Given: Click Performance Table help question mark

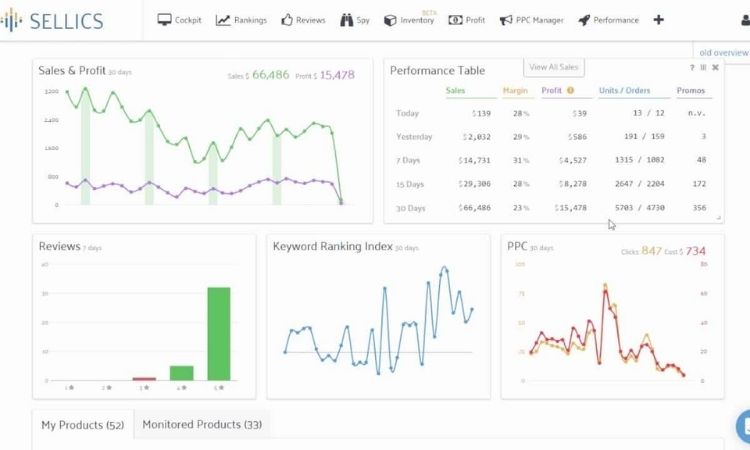Looking at the screenshot, I should (x=692, y=67).
